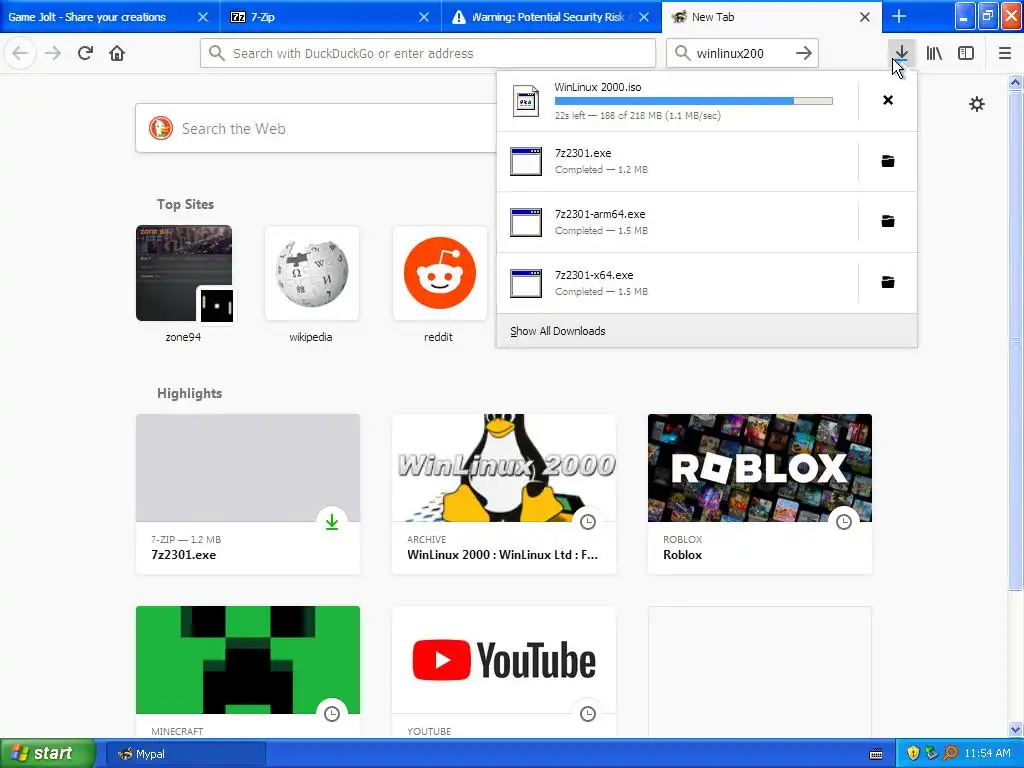Click the Downloads toolbar arrow icon
This screenshot has width=1024, height=768.
coord(901,52)
